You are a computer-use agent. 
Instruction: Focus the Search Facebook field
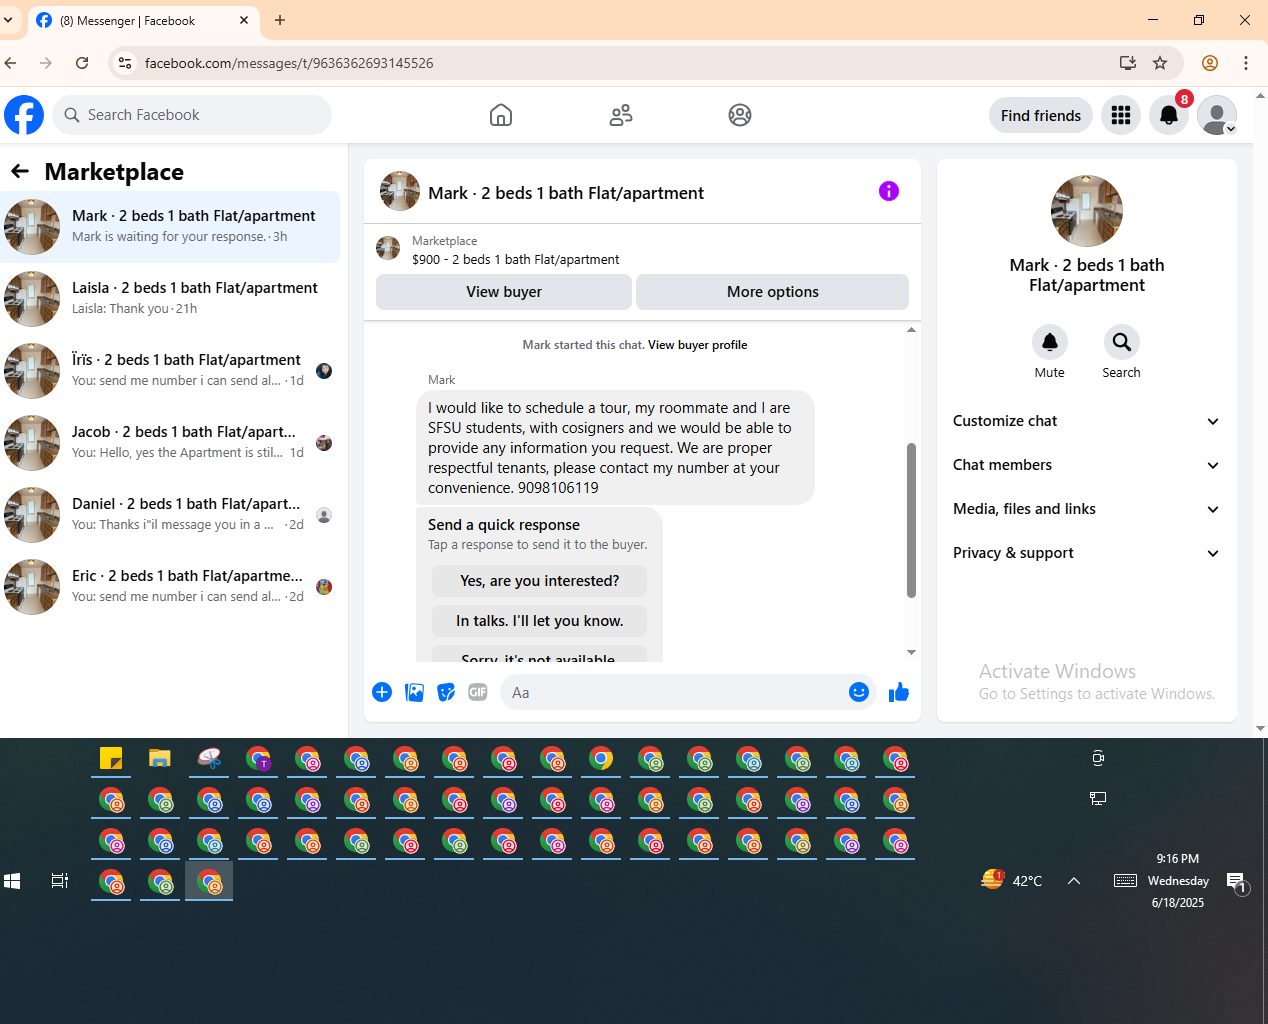[192, 115]
